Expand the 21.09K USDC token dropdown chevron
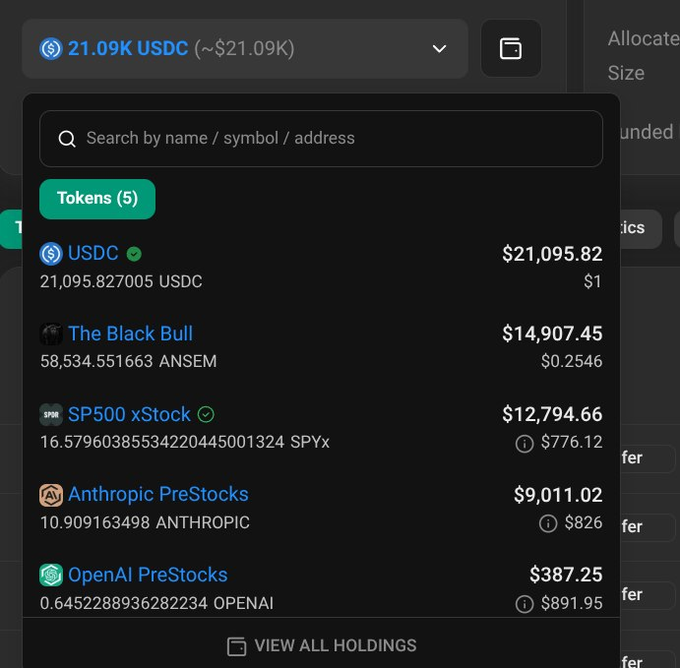The height and width of the screenshot is (668, 680). [x=439, y=49]
